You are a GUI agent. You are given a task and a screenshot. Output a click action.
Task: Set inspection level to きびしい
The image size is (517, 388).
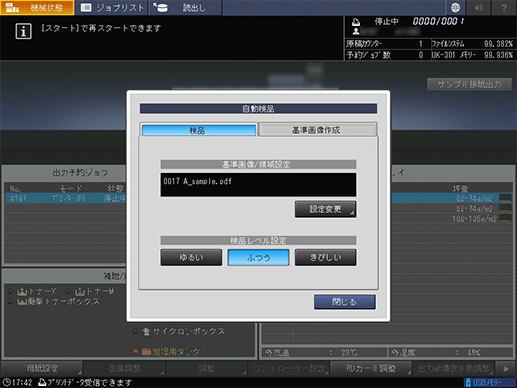326,257
